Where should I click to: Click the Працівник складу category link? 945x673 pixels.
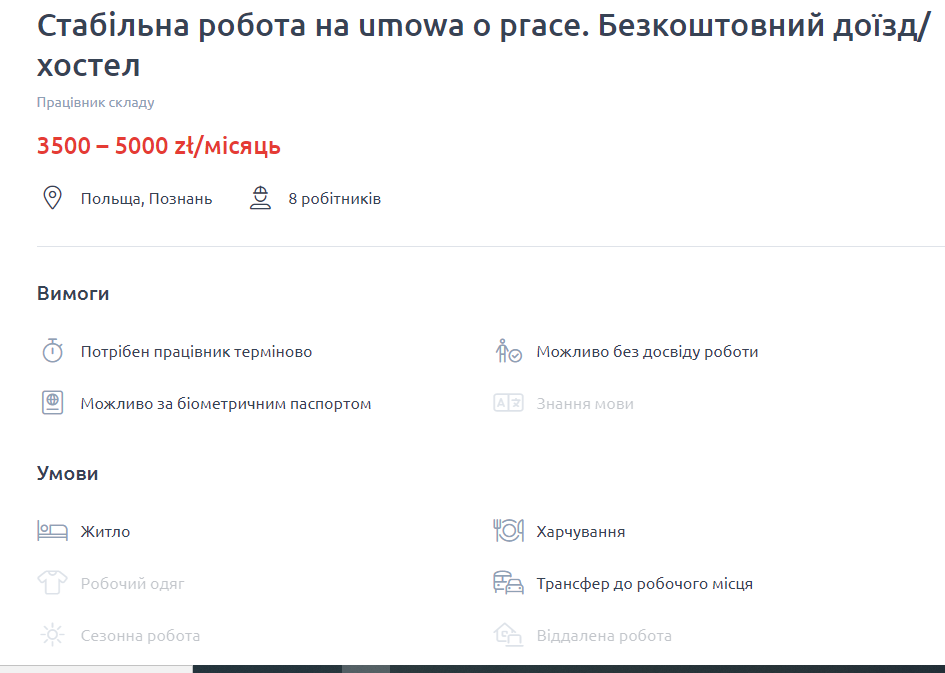tap(95, 101)
